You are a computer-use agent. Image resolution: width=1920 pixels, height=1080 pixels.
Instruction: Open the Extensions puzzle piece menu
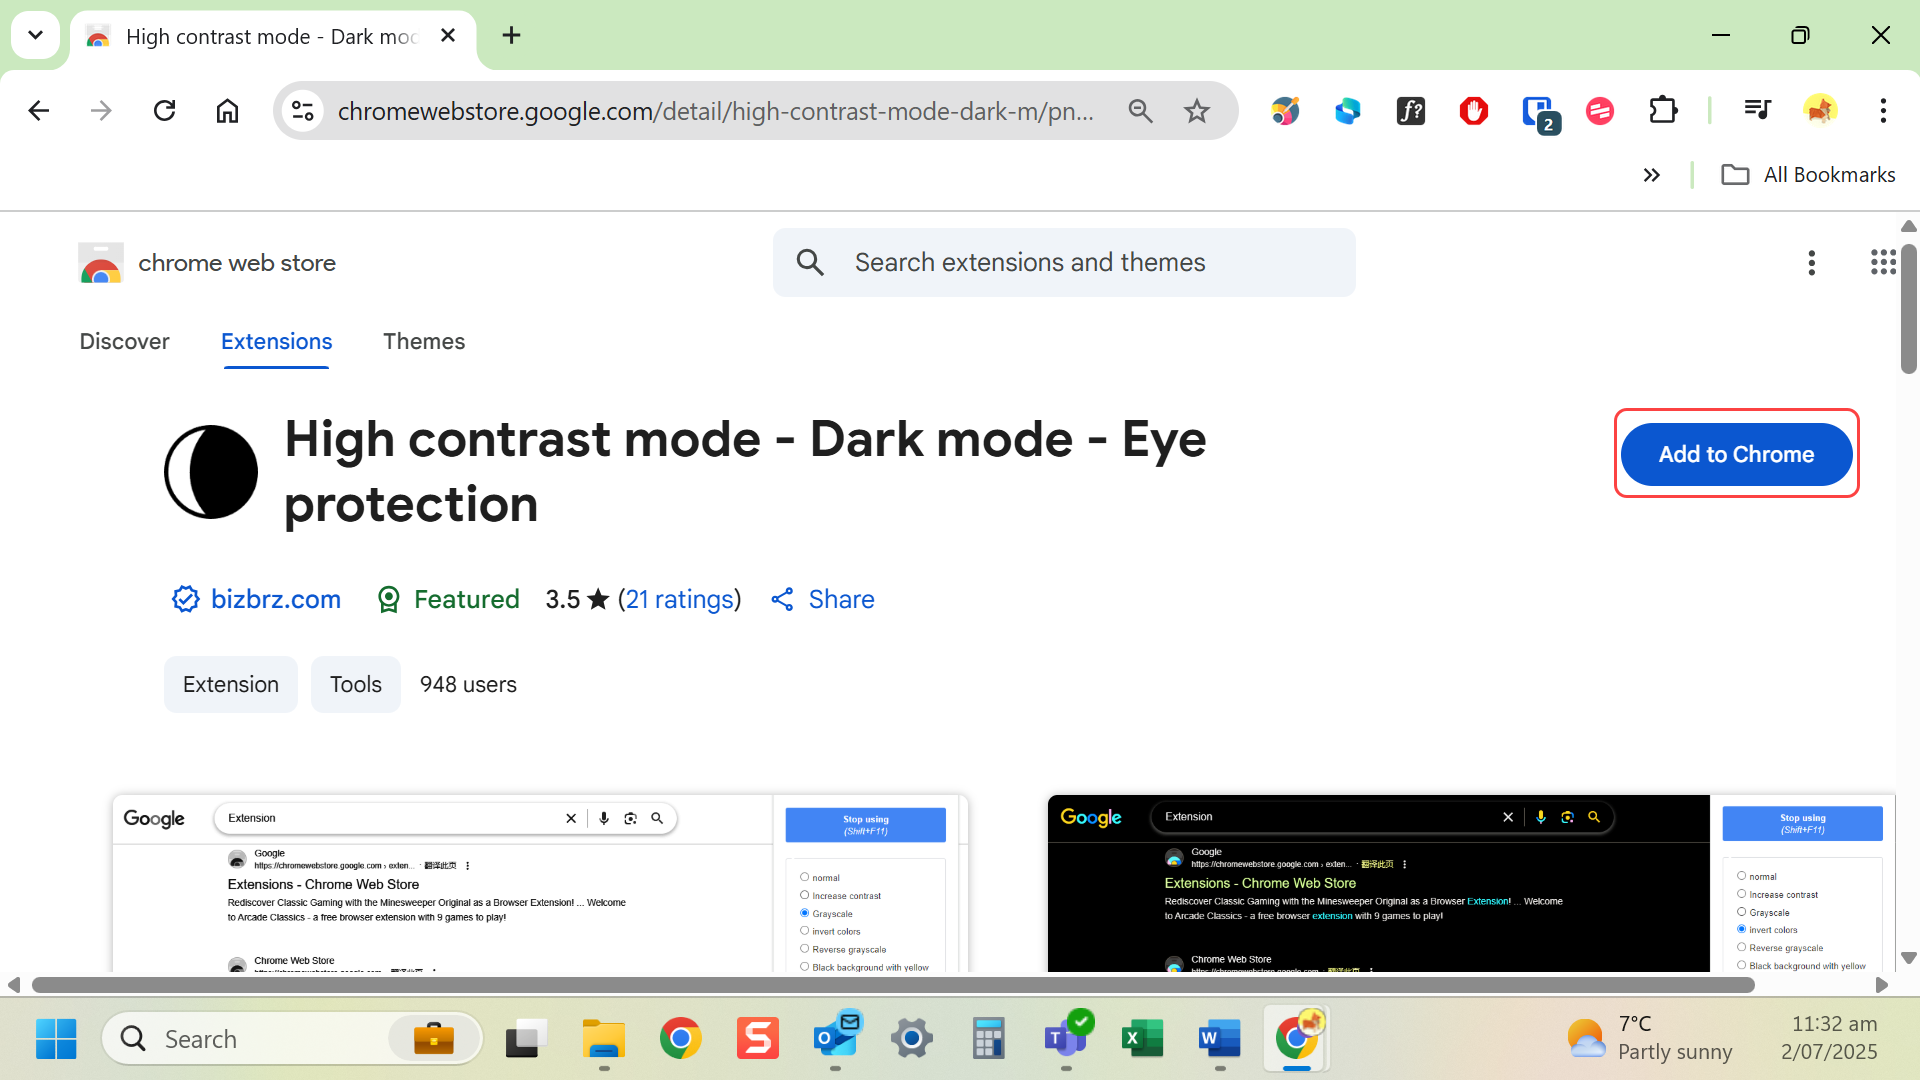point(1663,111)
